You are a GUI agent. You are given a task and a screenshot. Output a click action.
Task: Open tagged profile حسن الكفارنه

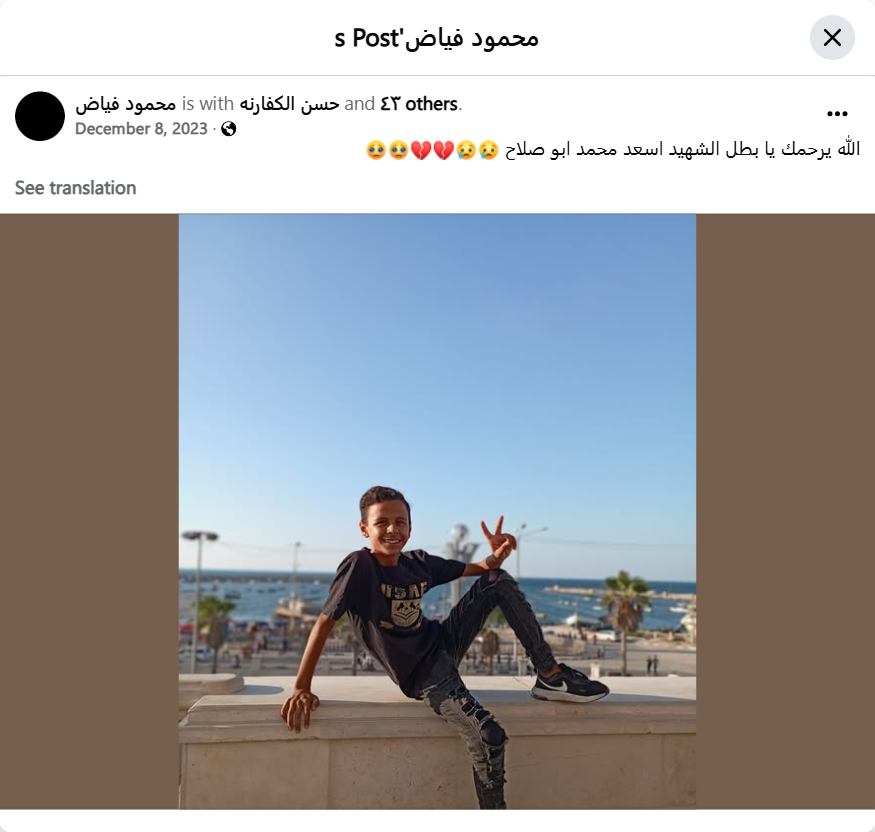tap(289, 104)
